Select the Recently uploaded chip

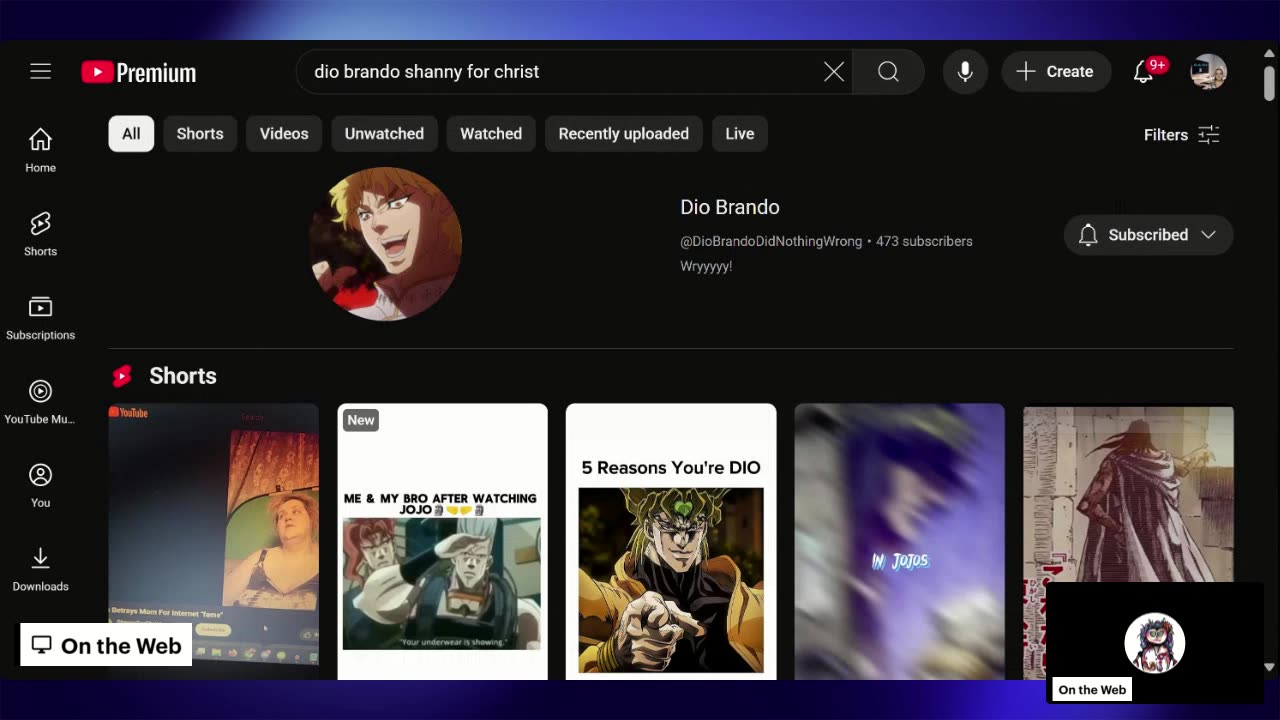(624, 134)
